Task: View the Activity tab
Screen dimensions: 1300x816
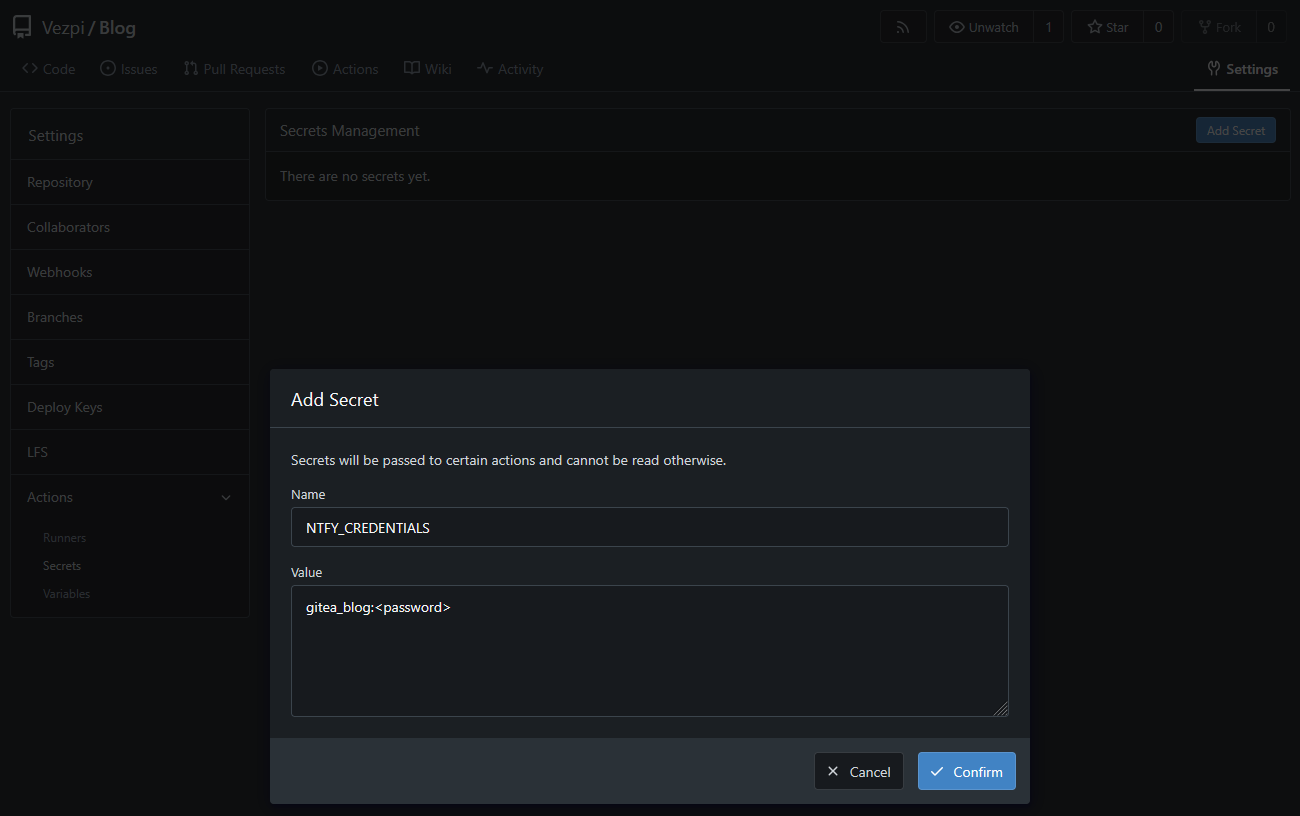Action: (510, 69)
